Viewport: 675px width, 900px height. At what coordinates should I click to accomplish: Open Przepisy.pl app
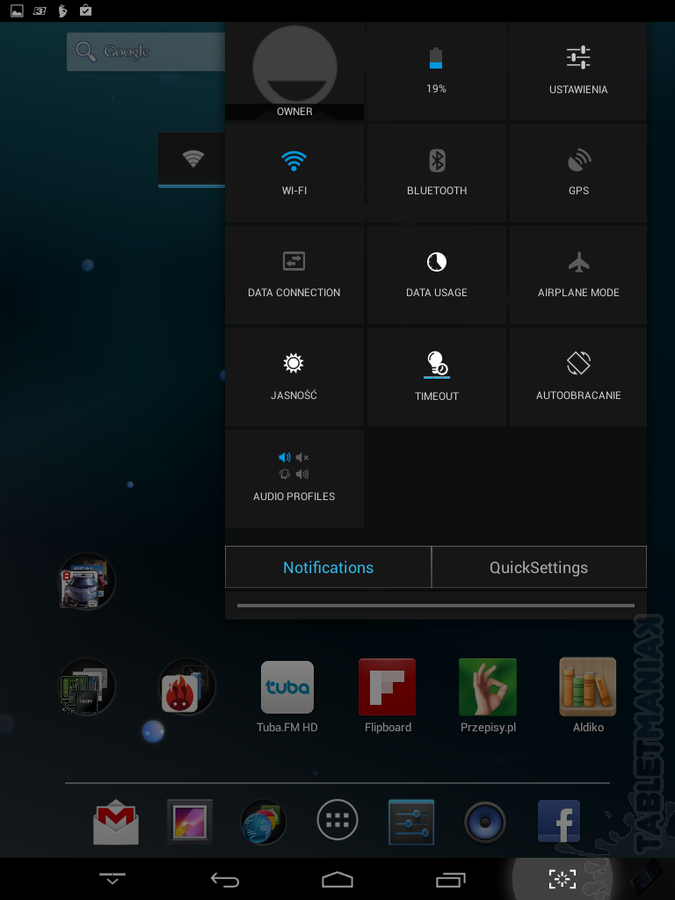488,696
